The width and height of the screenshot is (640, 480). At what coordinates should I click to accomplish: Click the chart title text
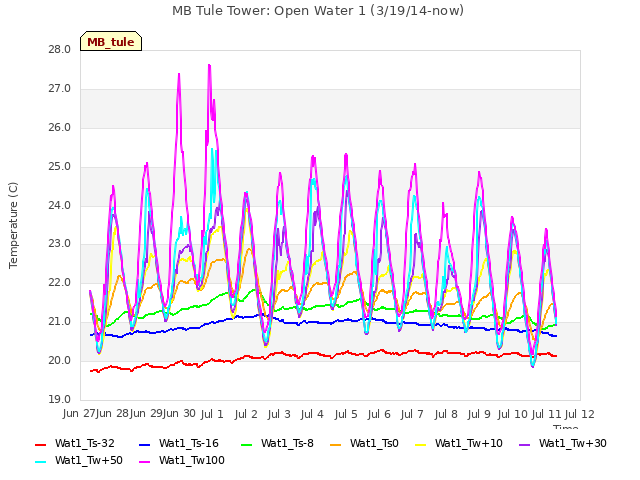[318, 11]
